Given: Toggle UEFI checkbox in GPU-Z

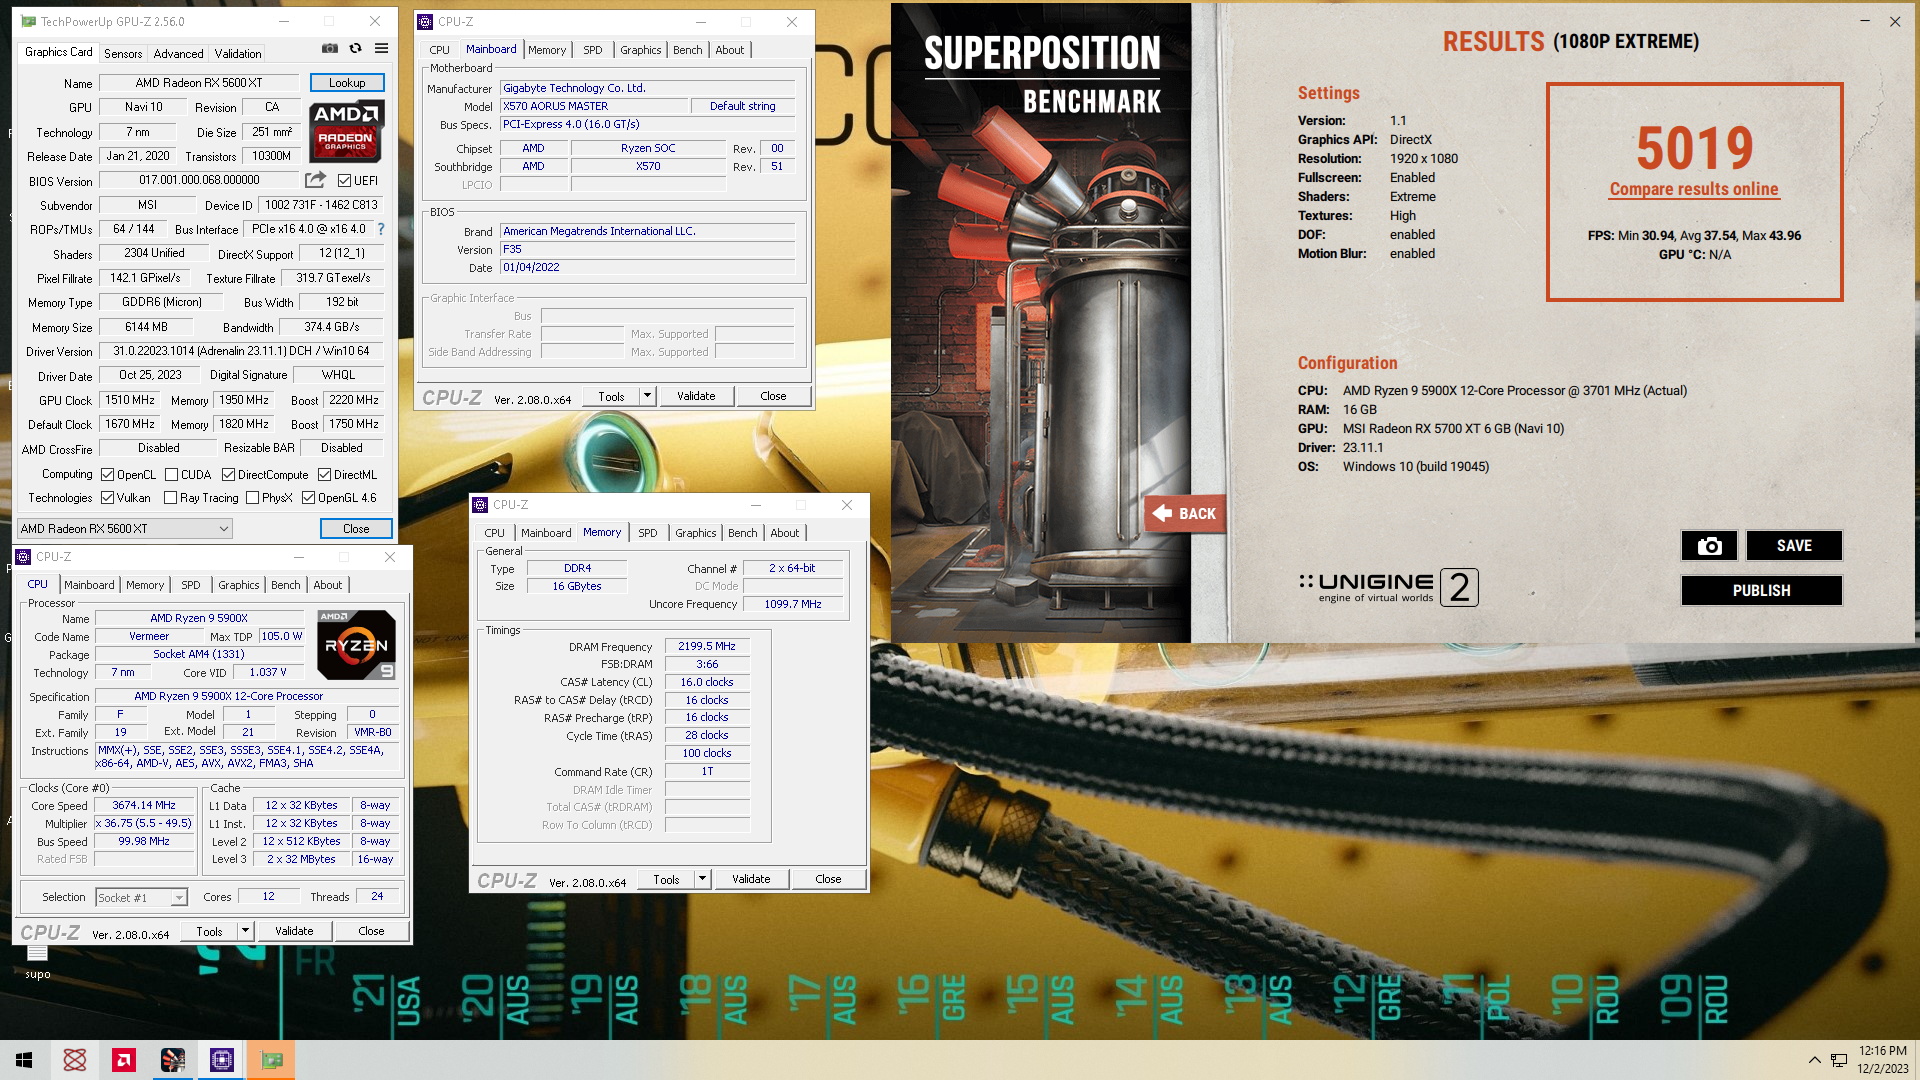Looking at the screenshot, I should point(344,181).
